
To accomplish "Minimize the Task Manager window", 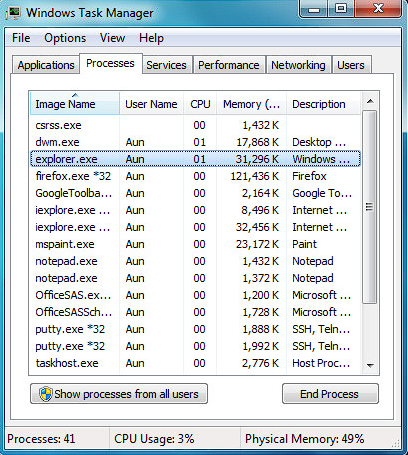I will click(x=314, y=8).
